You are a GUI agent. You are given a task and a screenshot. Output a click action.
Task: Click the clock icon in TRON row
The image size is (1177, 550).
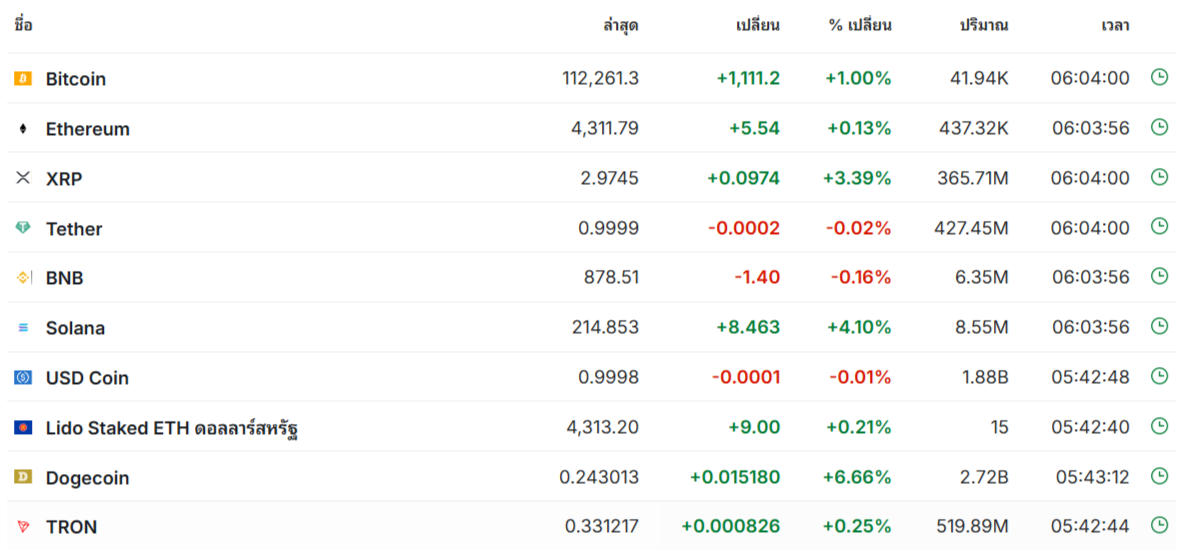(1160, 526)
